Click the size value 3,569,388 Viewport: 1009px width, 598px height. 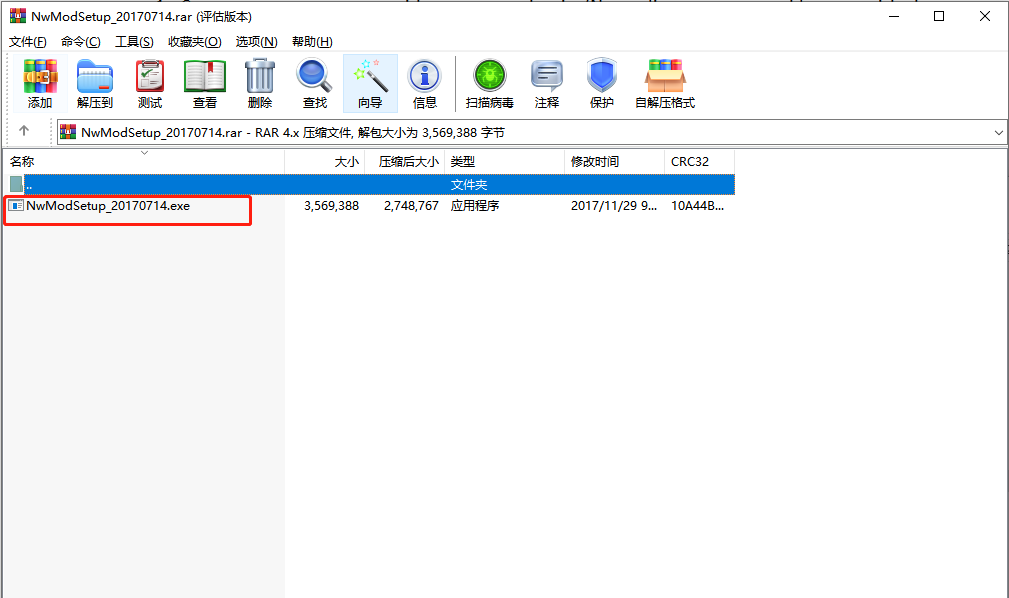coord(331,206)
